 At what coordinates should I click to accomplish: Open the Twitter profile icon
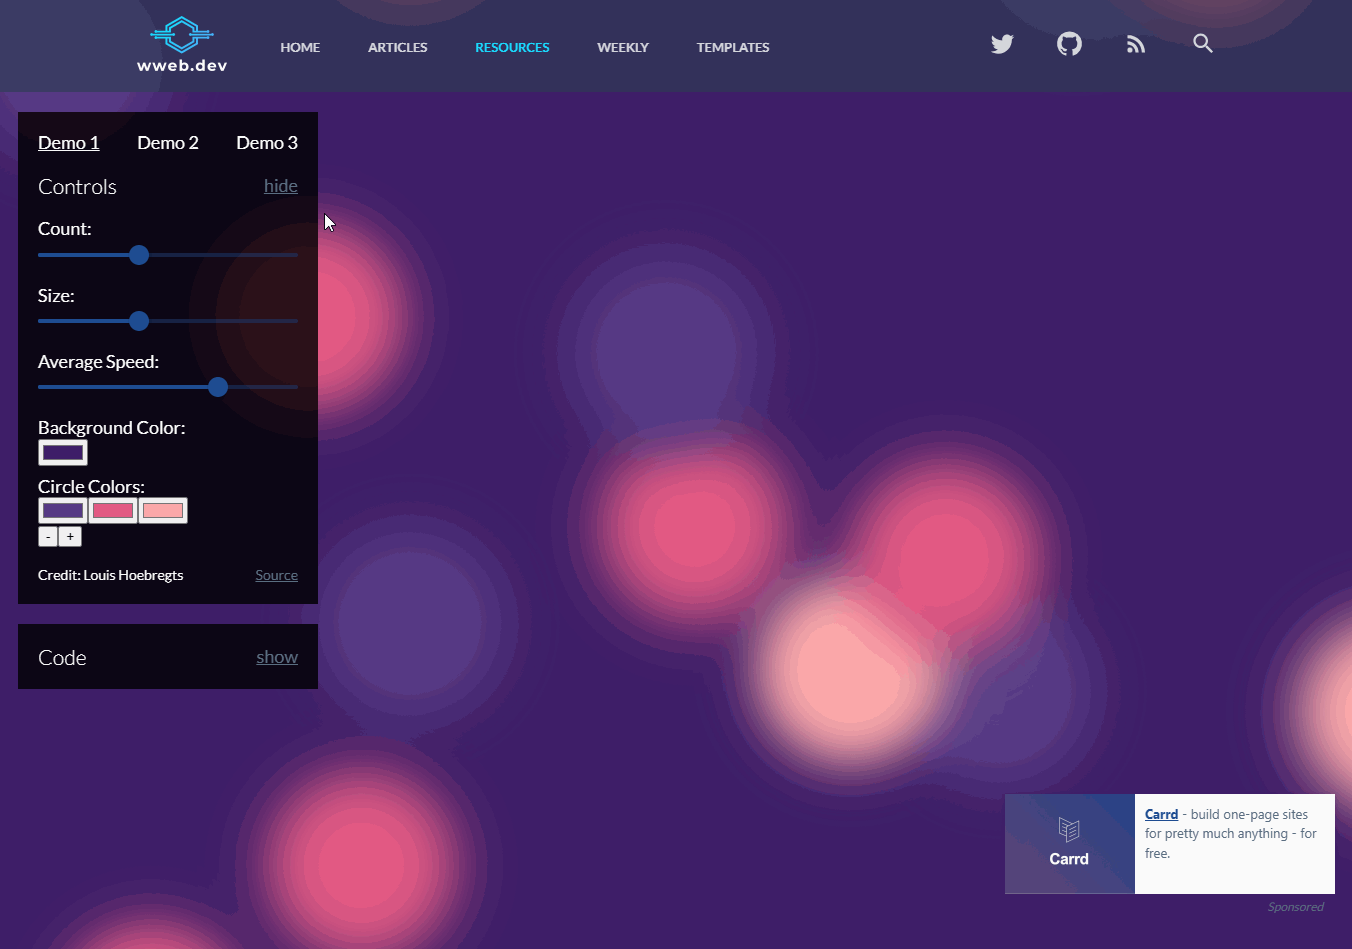1002,44
